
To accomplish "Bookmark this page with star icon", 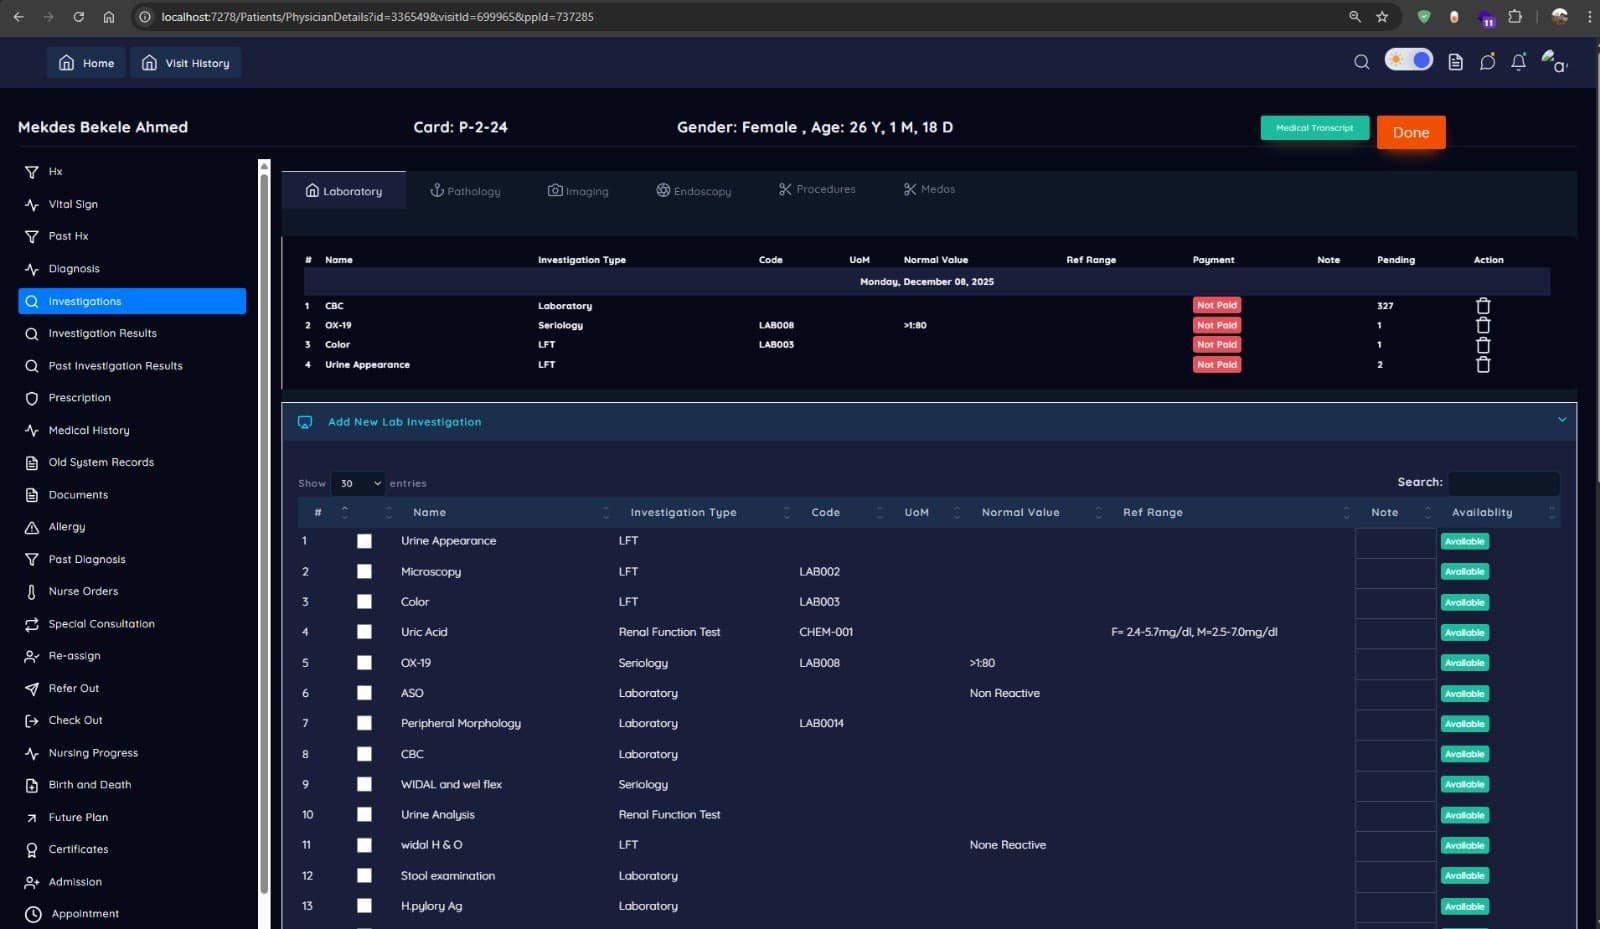I will pyautogui.click(x=1382, y=17).
